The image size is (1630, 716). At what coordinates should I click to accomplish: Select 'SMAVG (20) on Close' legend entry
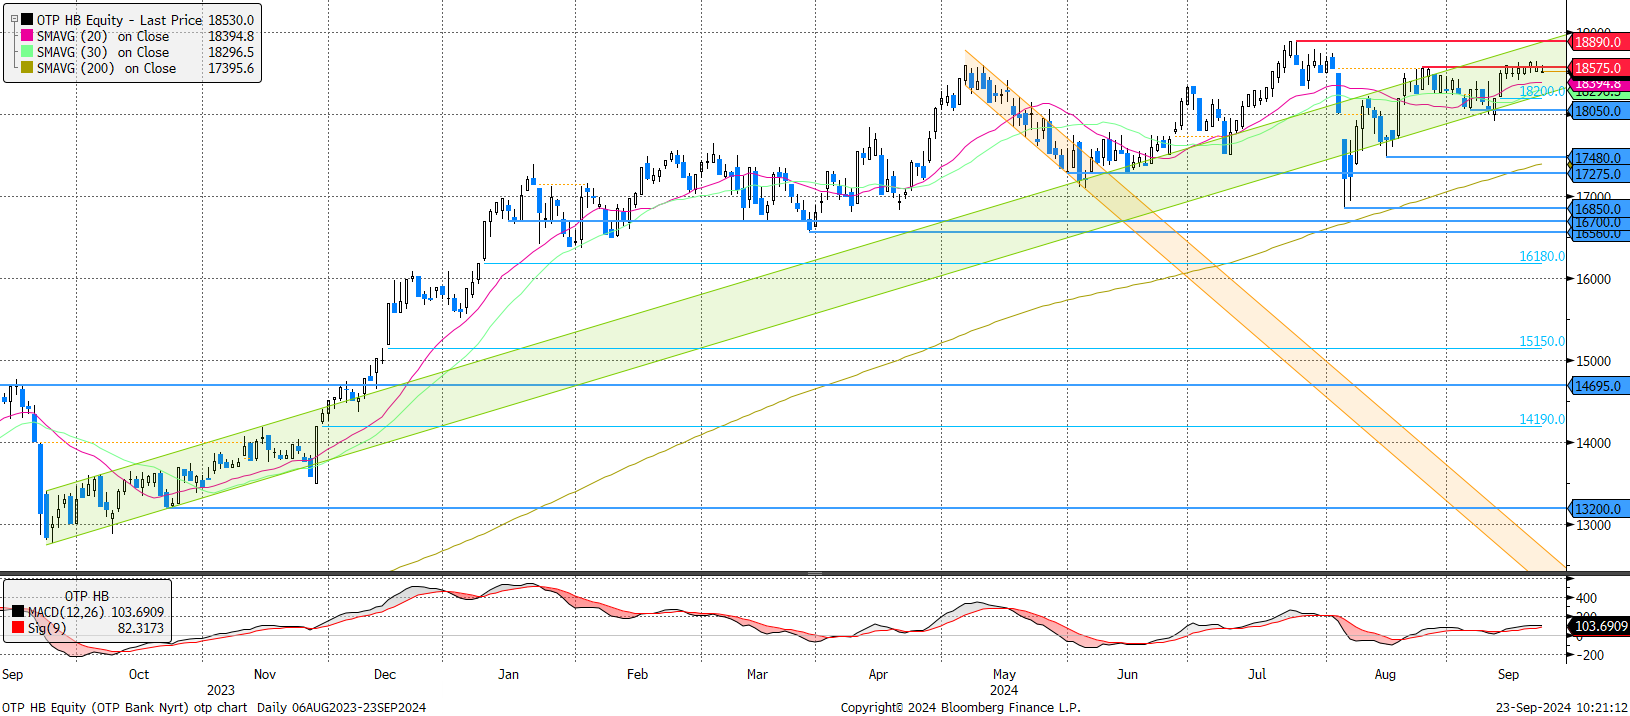[x=103, y=36]
